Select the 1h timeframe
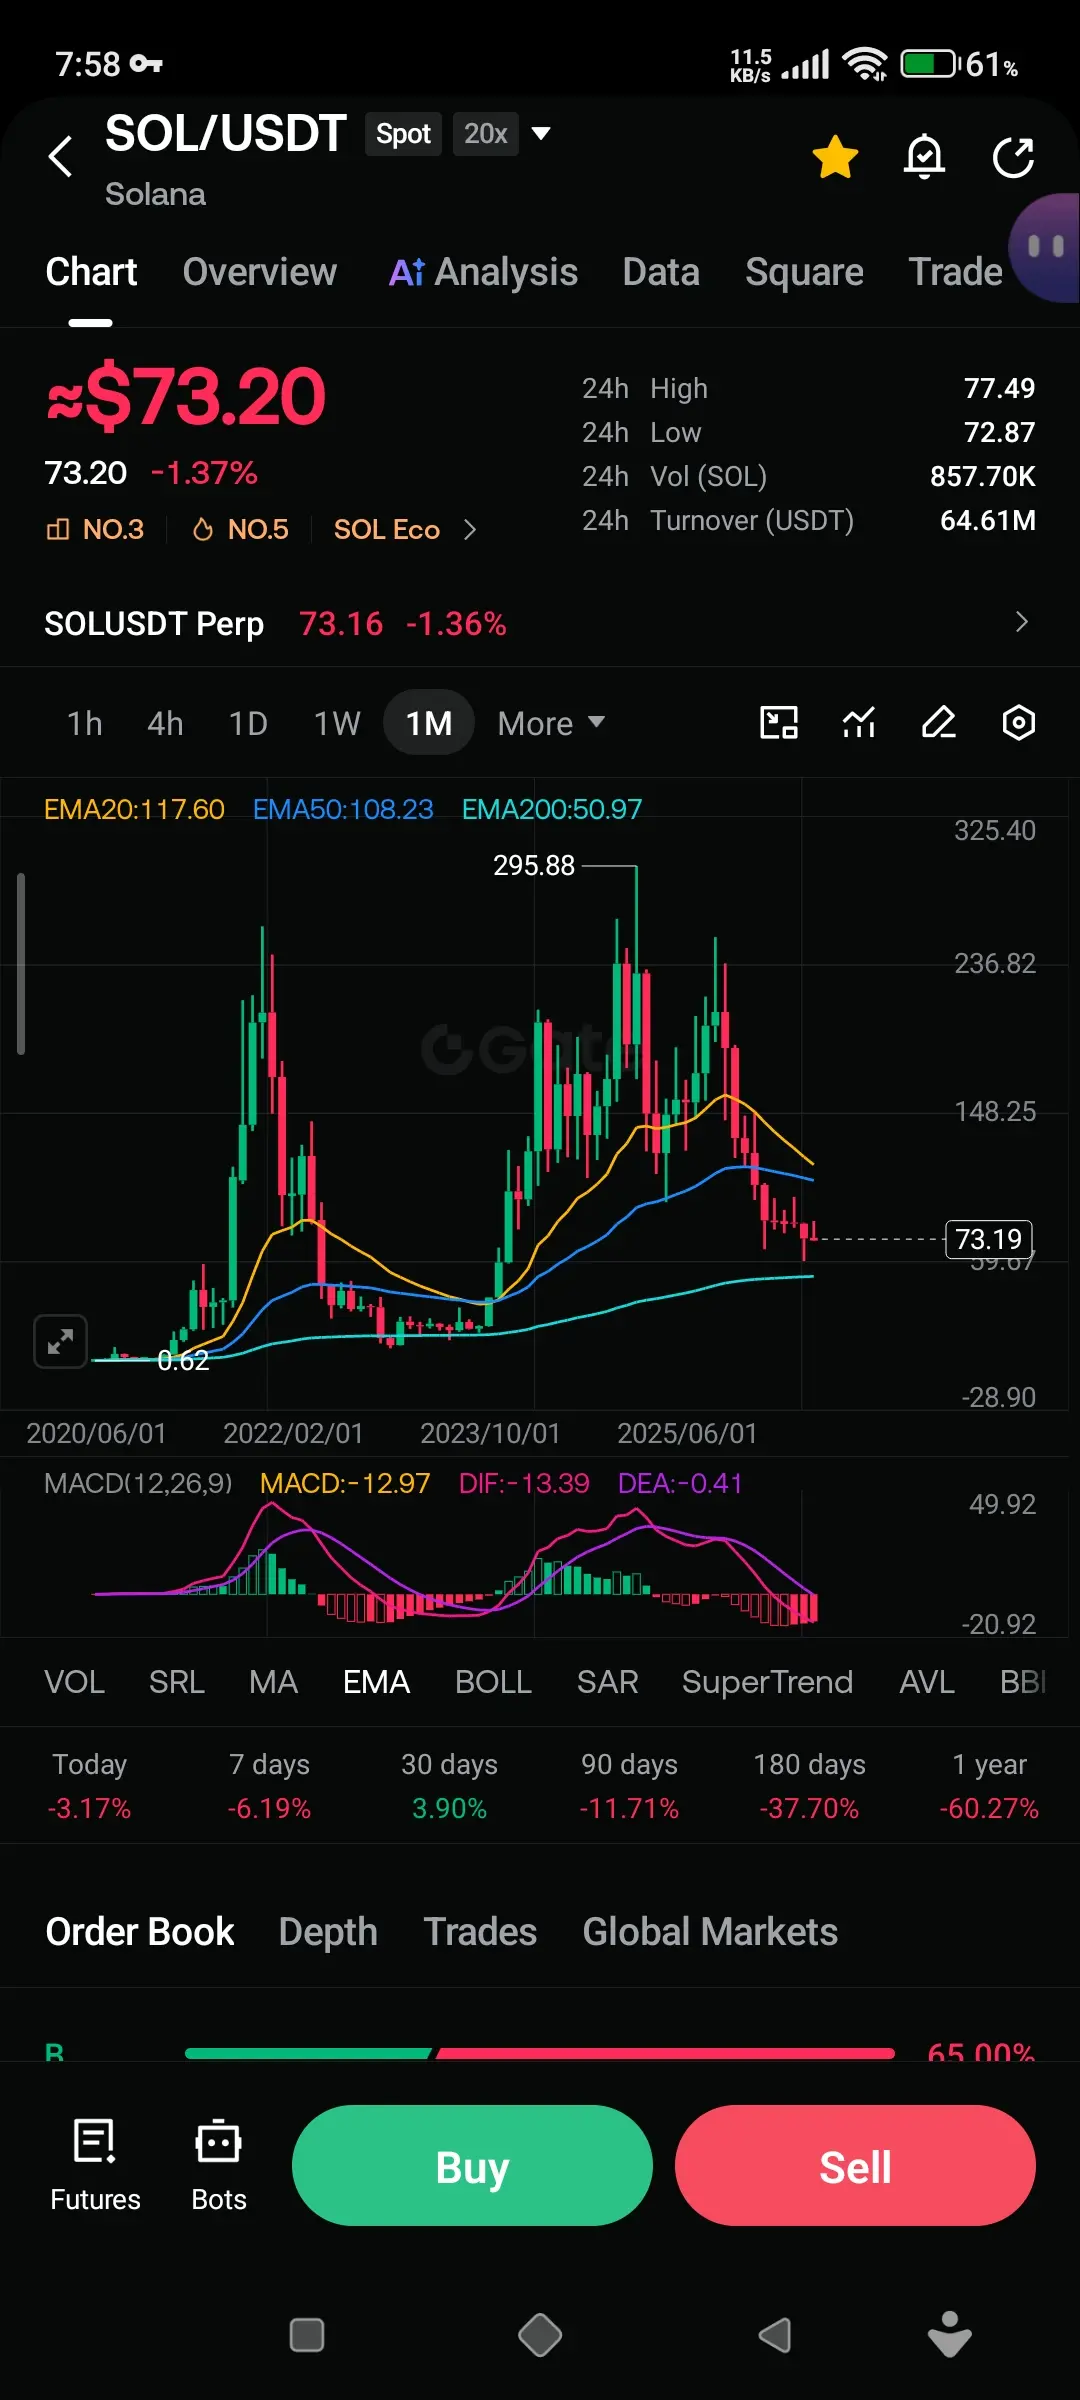Viewport: 1080px width, 2400px height. pos(85,723)
